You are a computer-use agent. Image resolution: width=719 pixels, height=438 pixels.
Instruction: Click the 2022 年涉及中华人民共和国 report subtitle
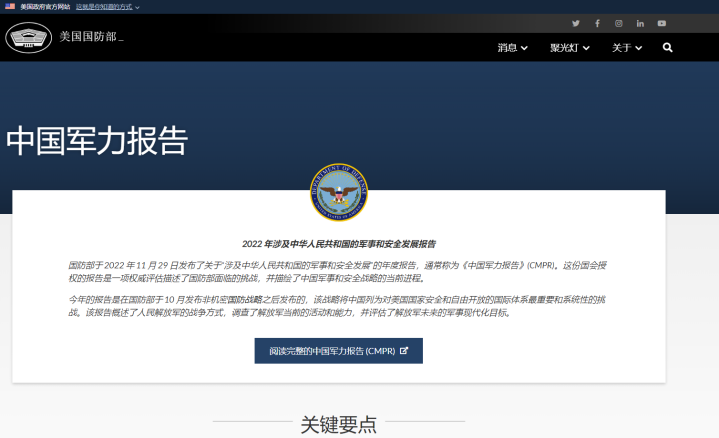click(339, 244)
